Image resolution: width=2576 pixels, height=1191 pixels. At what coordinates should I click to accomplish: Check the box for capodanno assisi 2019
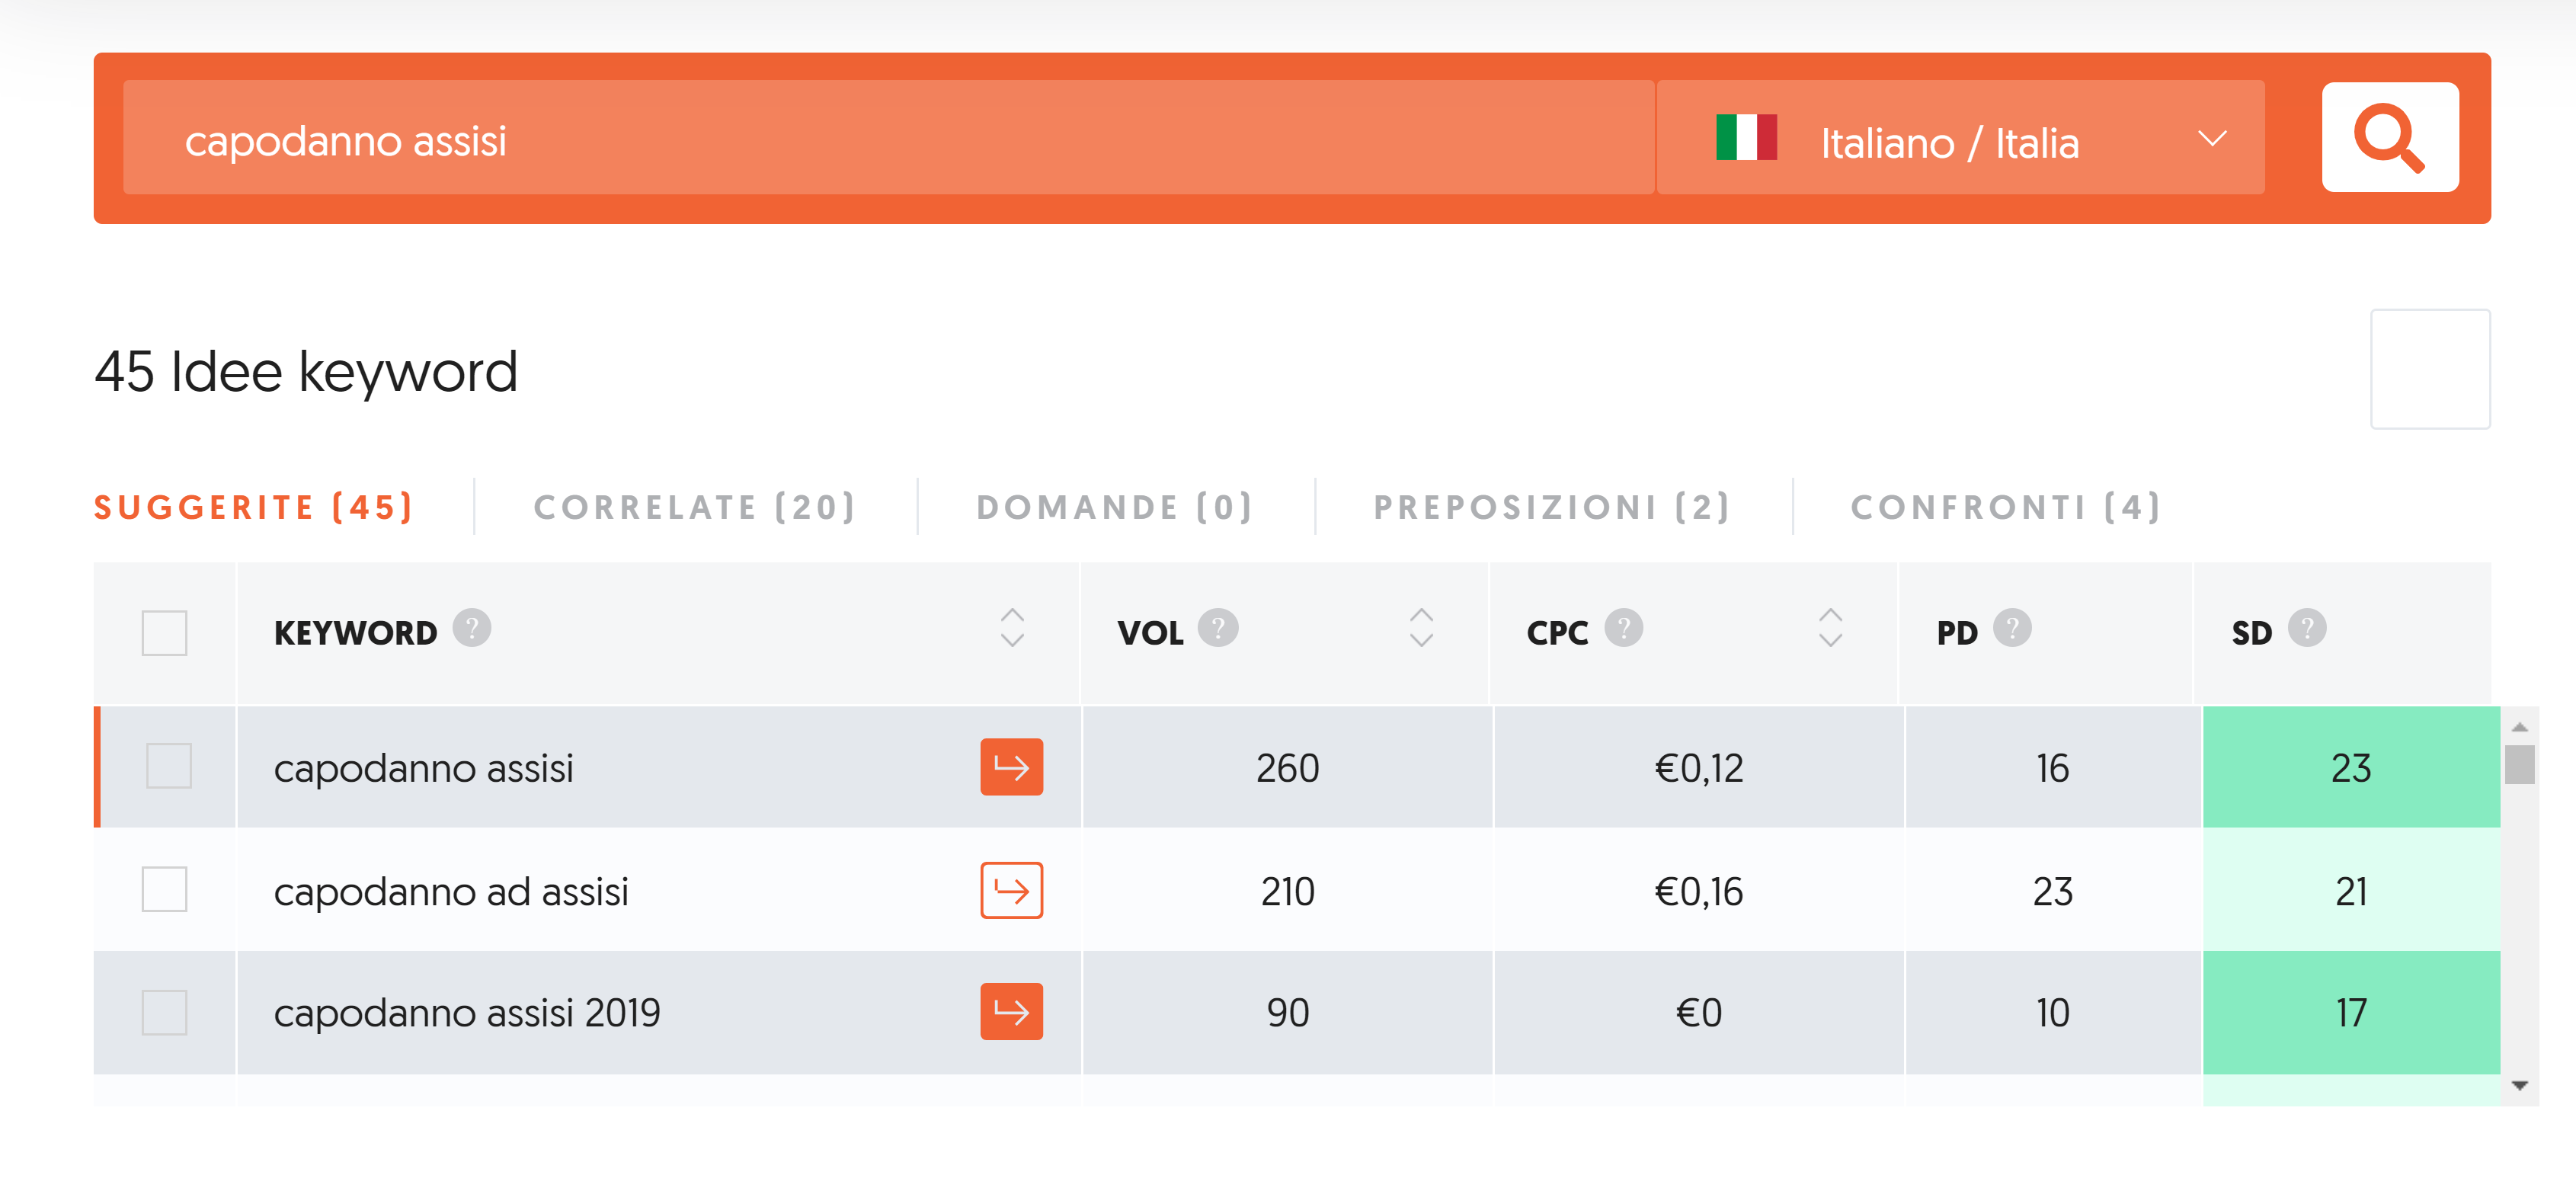point(165,1012)
